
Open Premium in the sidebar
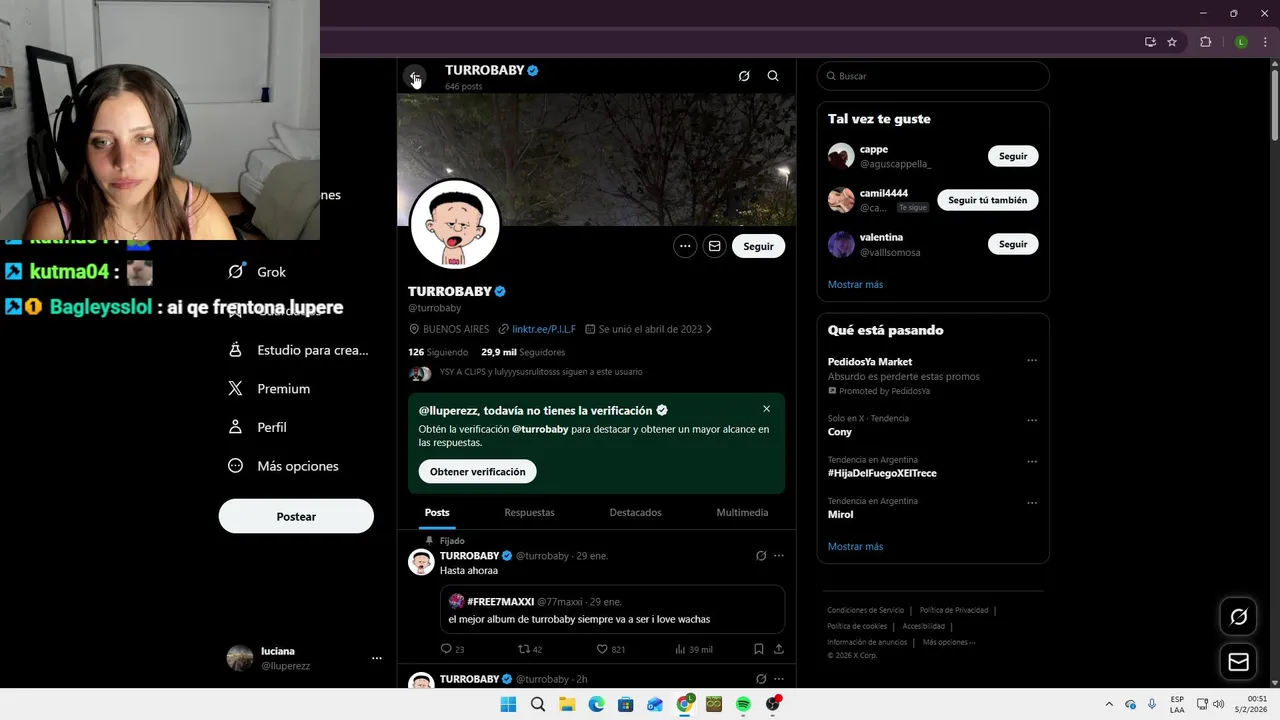(x=270, y=389)
